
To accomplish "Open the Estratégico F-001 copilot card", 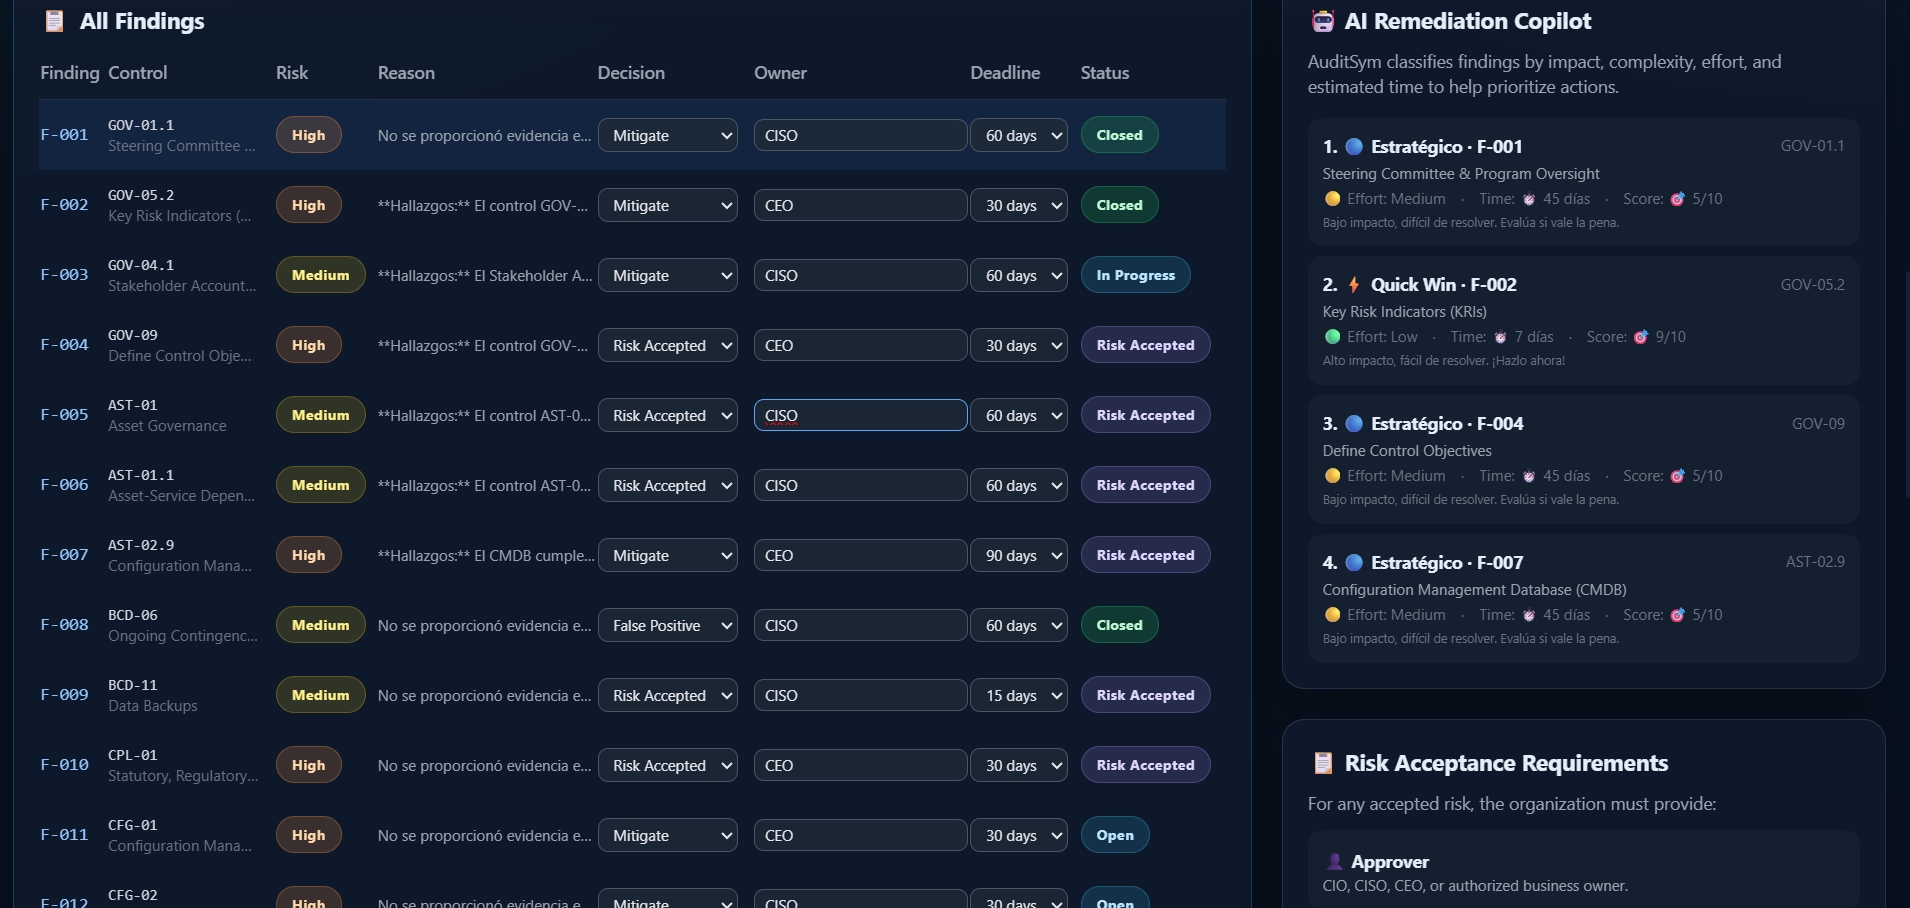I will tap(1583, 182).
